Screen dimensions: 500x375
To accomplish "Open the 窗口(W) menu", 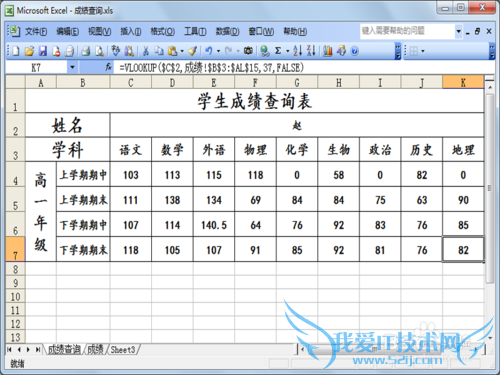I will coord(261,32).
